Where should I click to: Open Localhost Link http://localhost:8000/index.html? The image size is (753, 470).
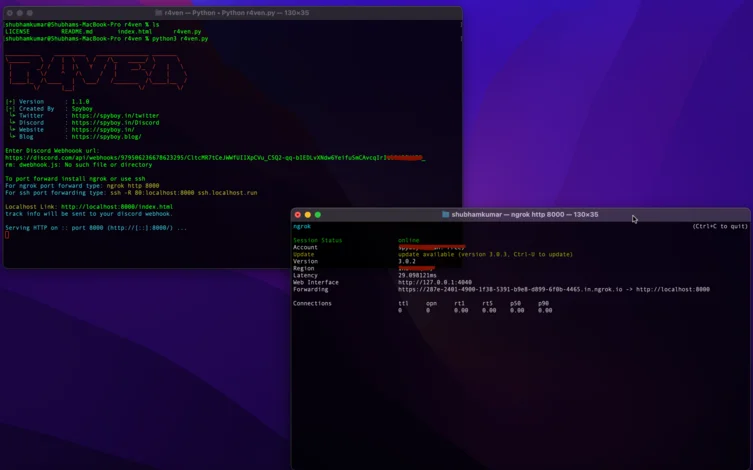(117, 207)
